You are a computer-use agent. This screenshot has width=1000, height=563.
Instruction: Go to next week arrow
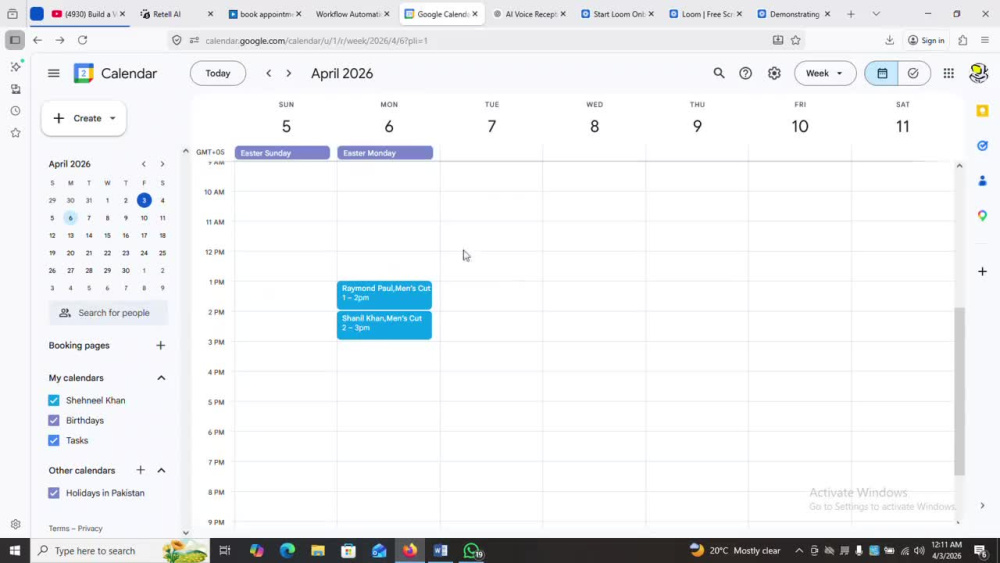tap(289, 73)
